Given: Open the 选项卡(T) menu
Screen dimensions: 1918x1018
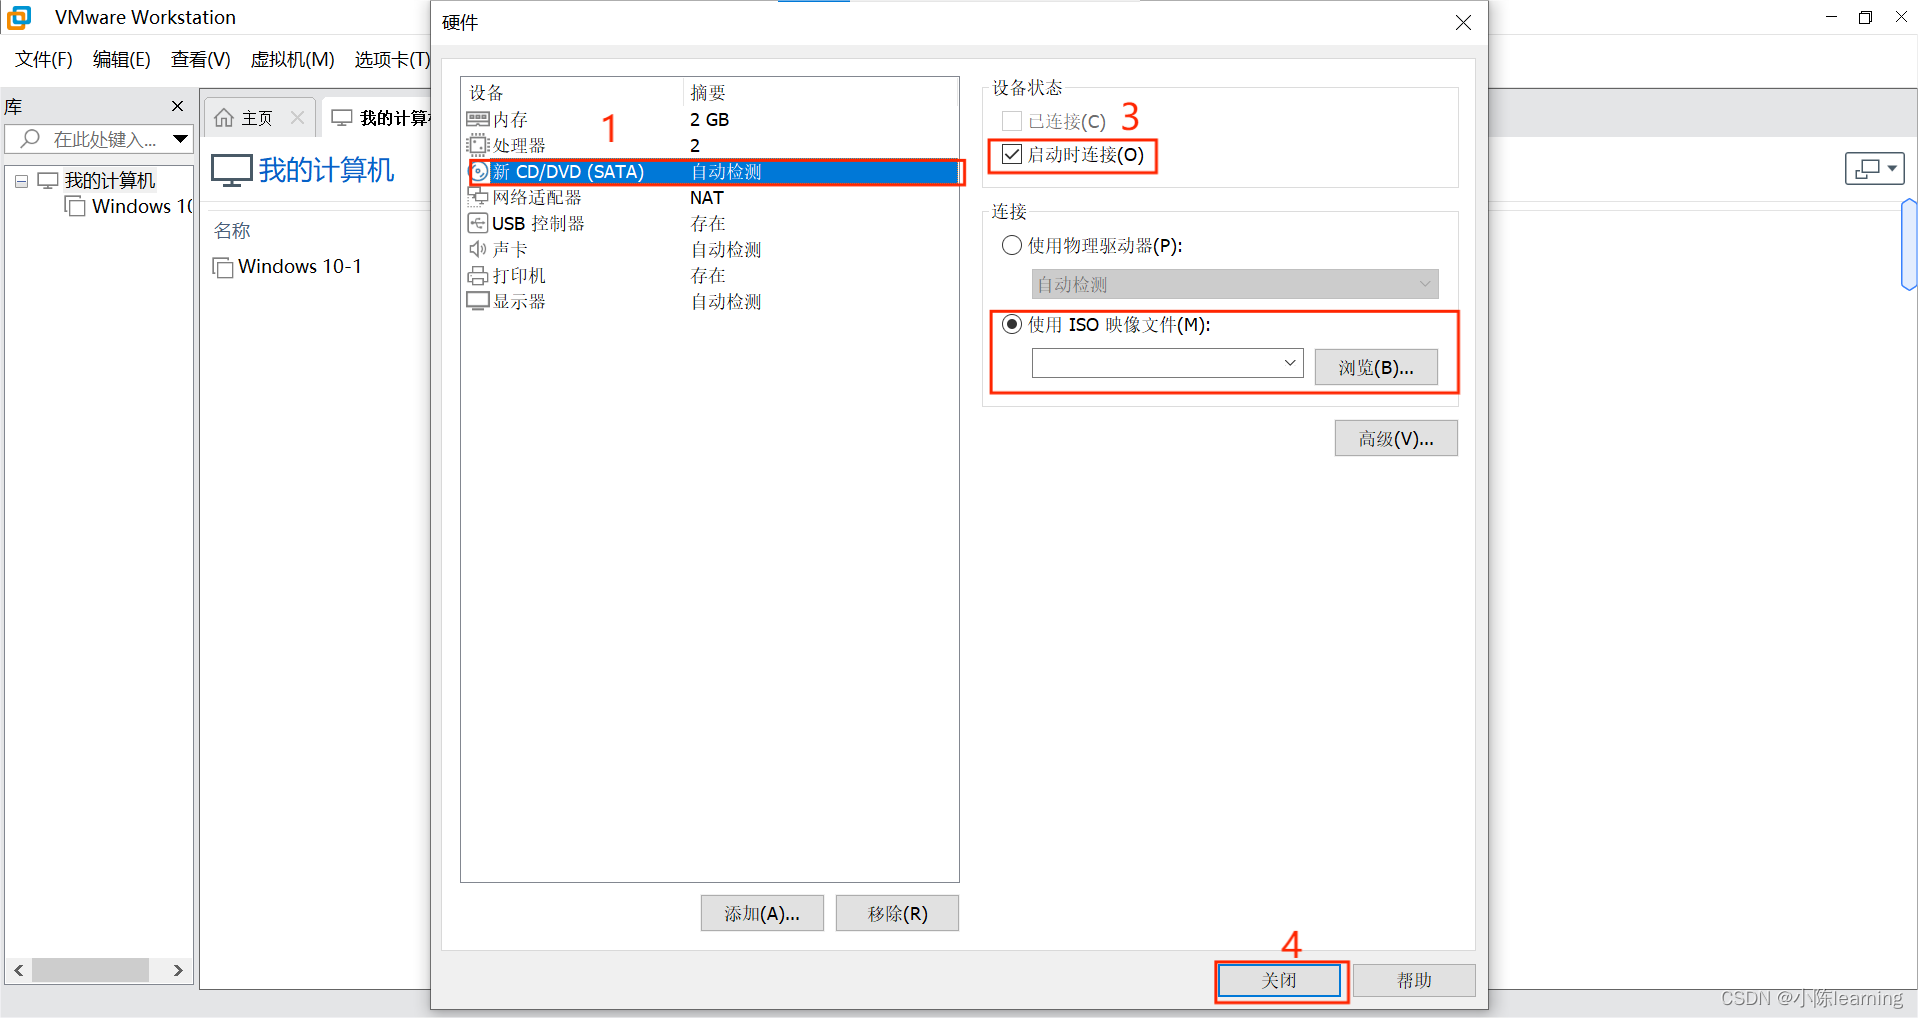Looking at the screenshot, I should tap(391, 59).
